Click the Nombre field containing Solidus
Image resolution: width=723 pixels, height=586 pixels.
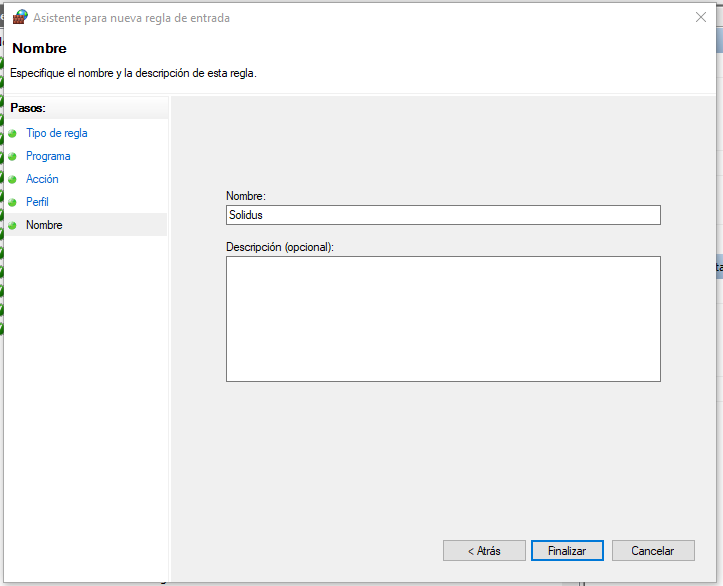click(x=443, y=215)
